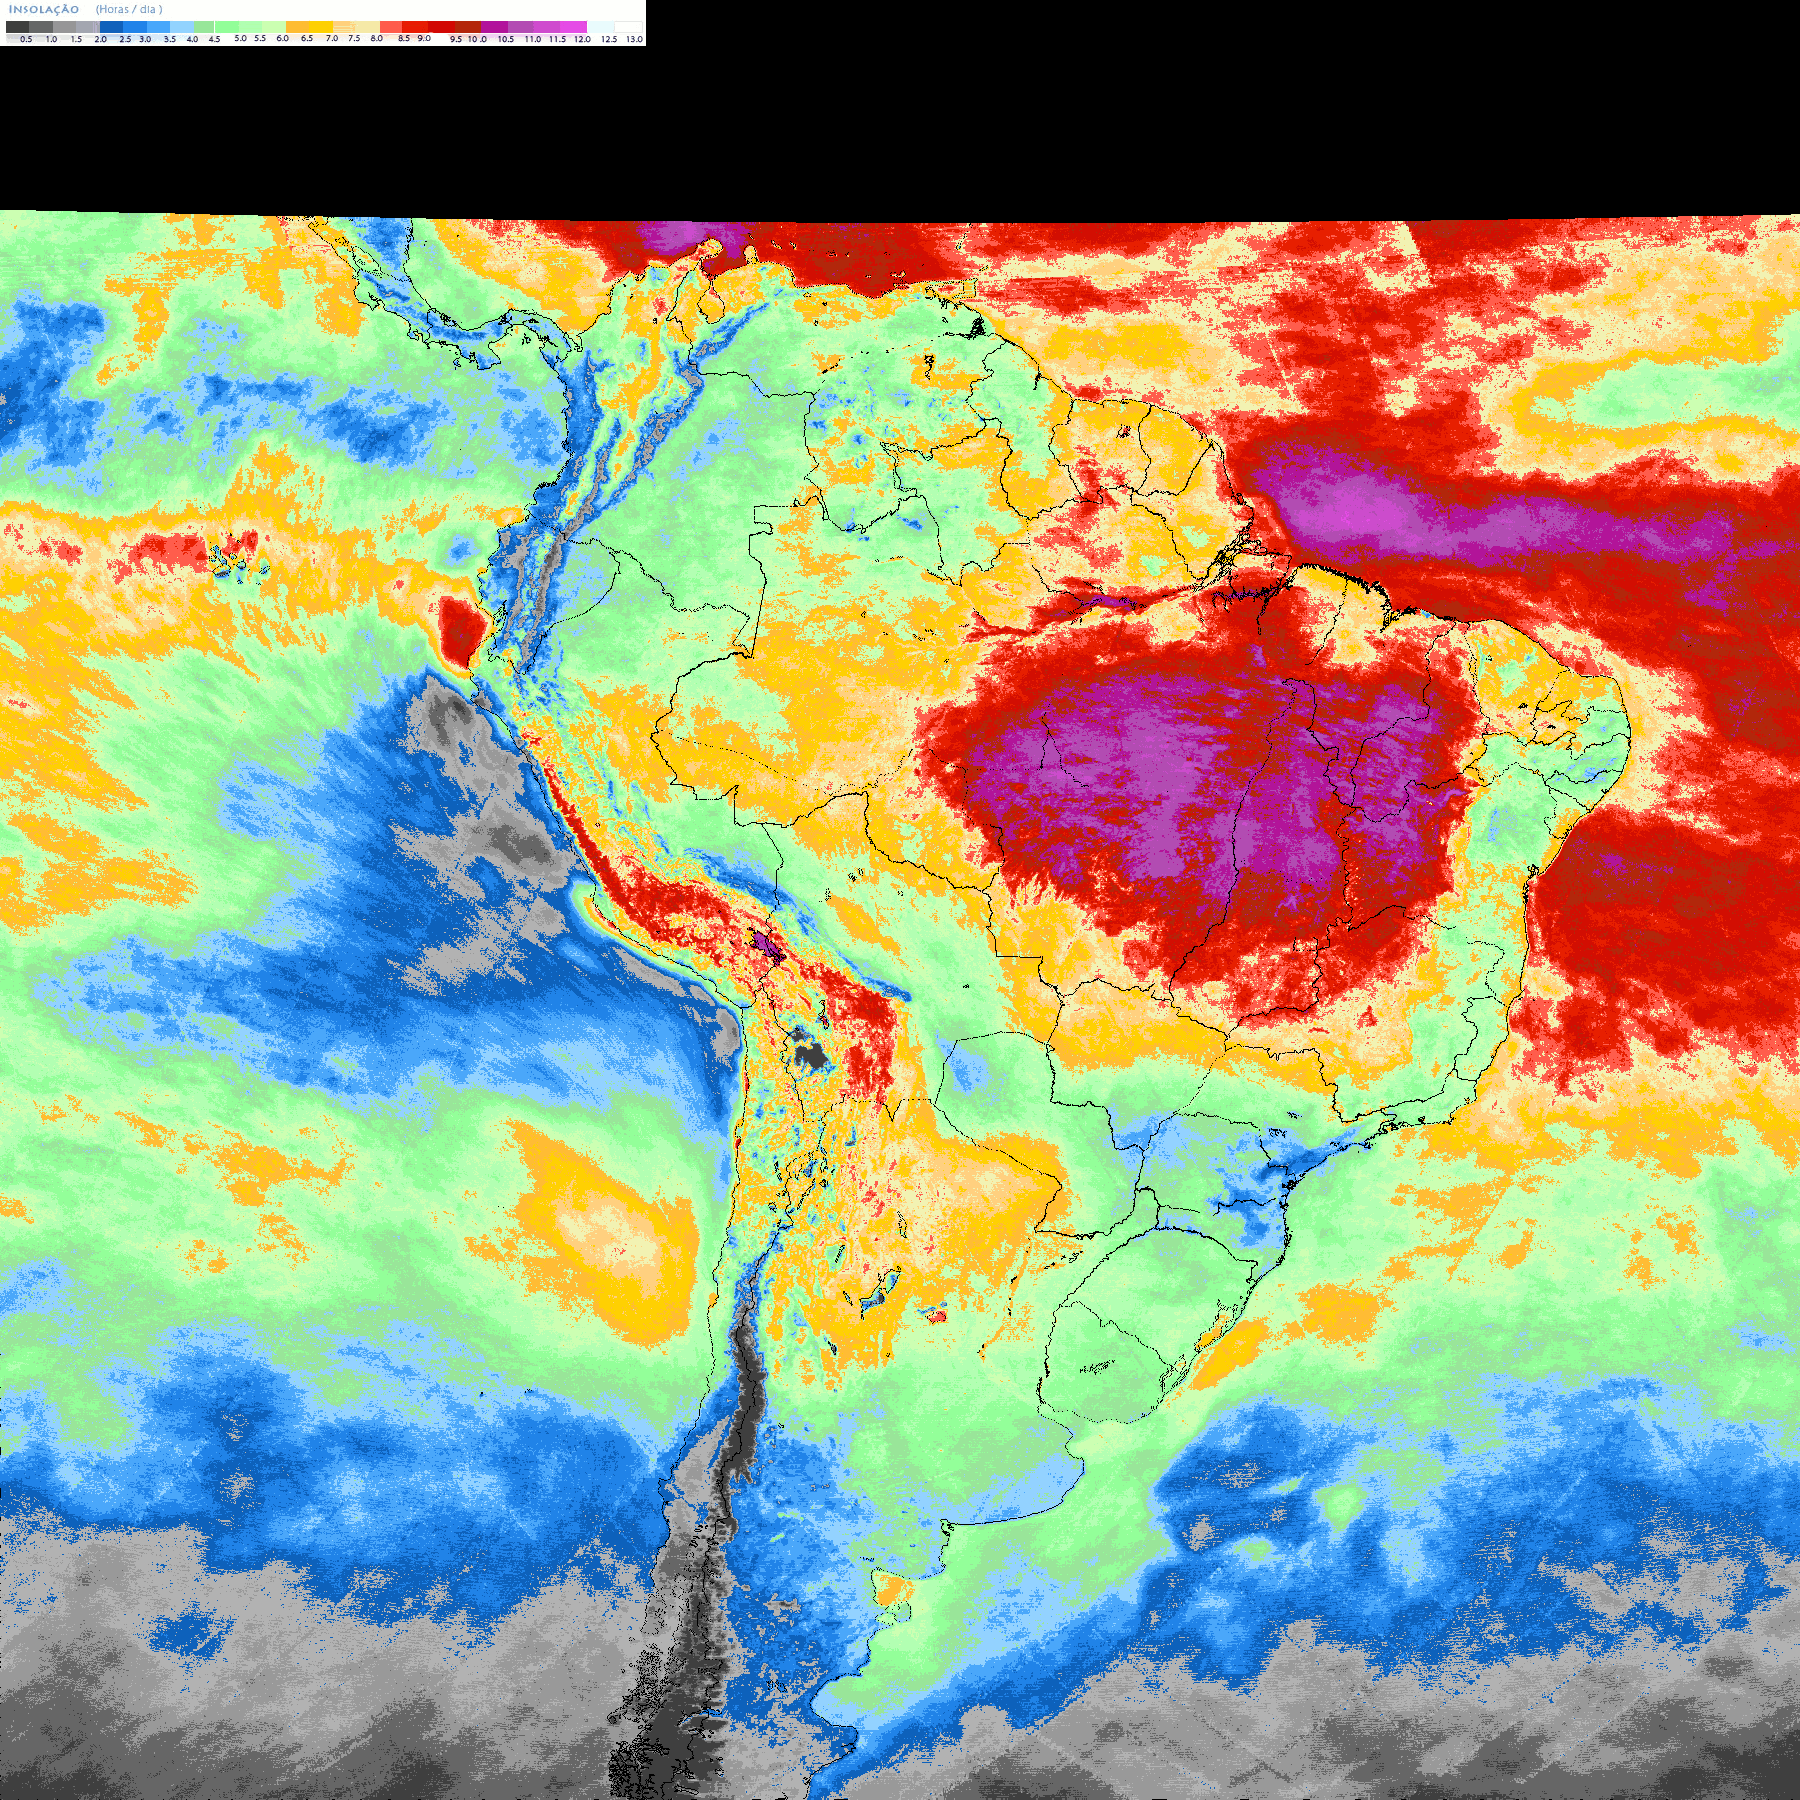Click the 9.0 legend value

click(424, 38)
